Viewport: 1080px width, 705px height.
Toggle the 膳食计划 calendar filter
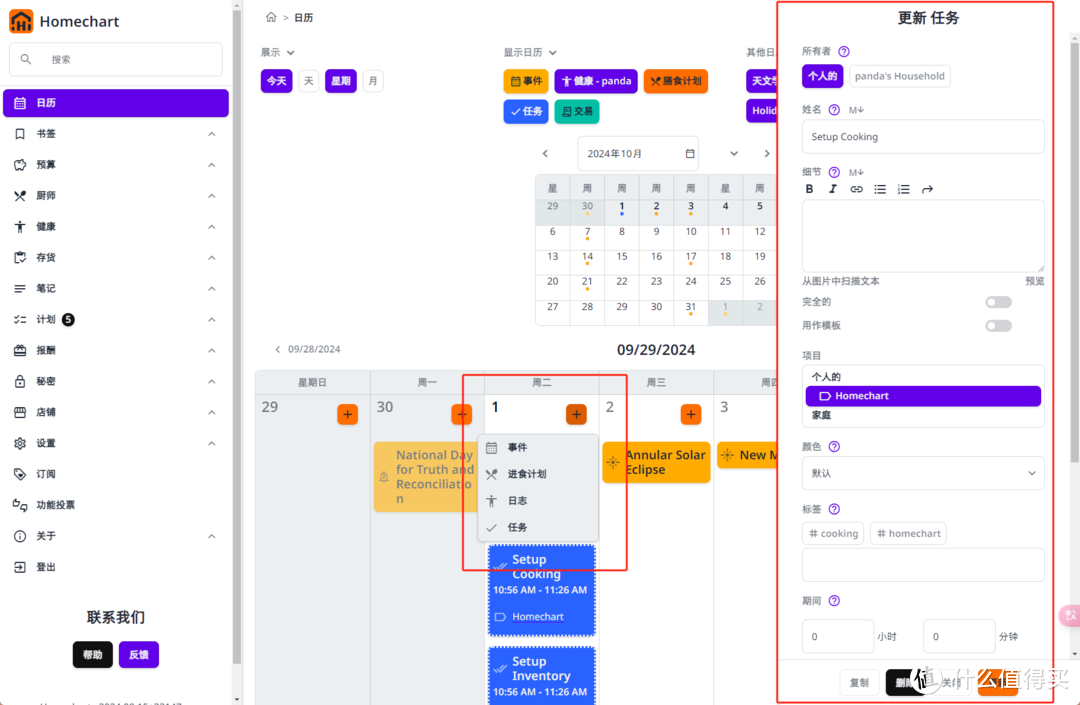(x=675, y=81)
